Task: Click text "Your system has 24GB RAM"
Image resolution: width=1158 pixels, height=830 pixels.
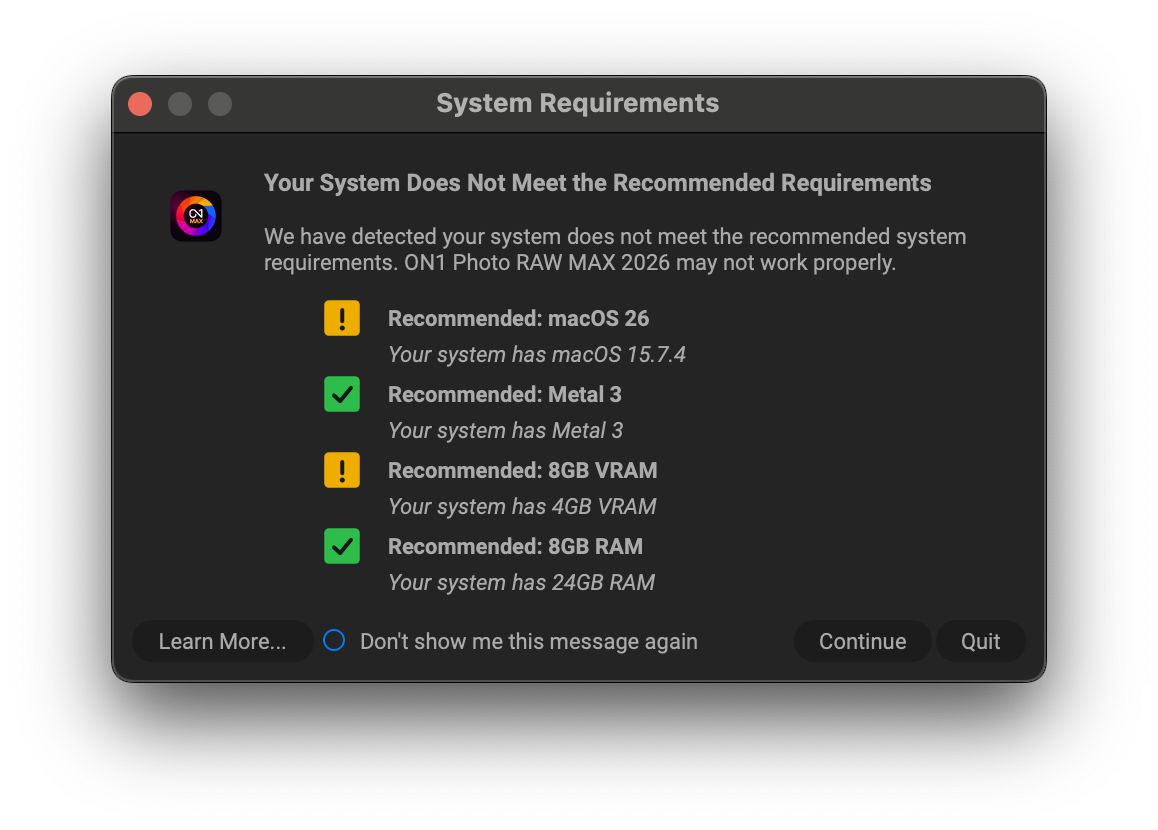Action: pyautogui.click(x=521, y=583)
